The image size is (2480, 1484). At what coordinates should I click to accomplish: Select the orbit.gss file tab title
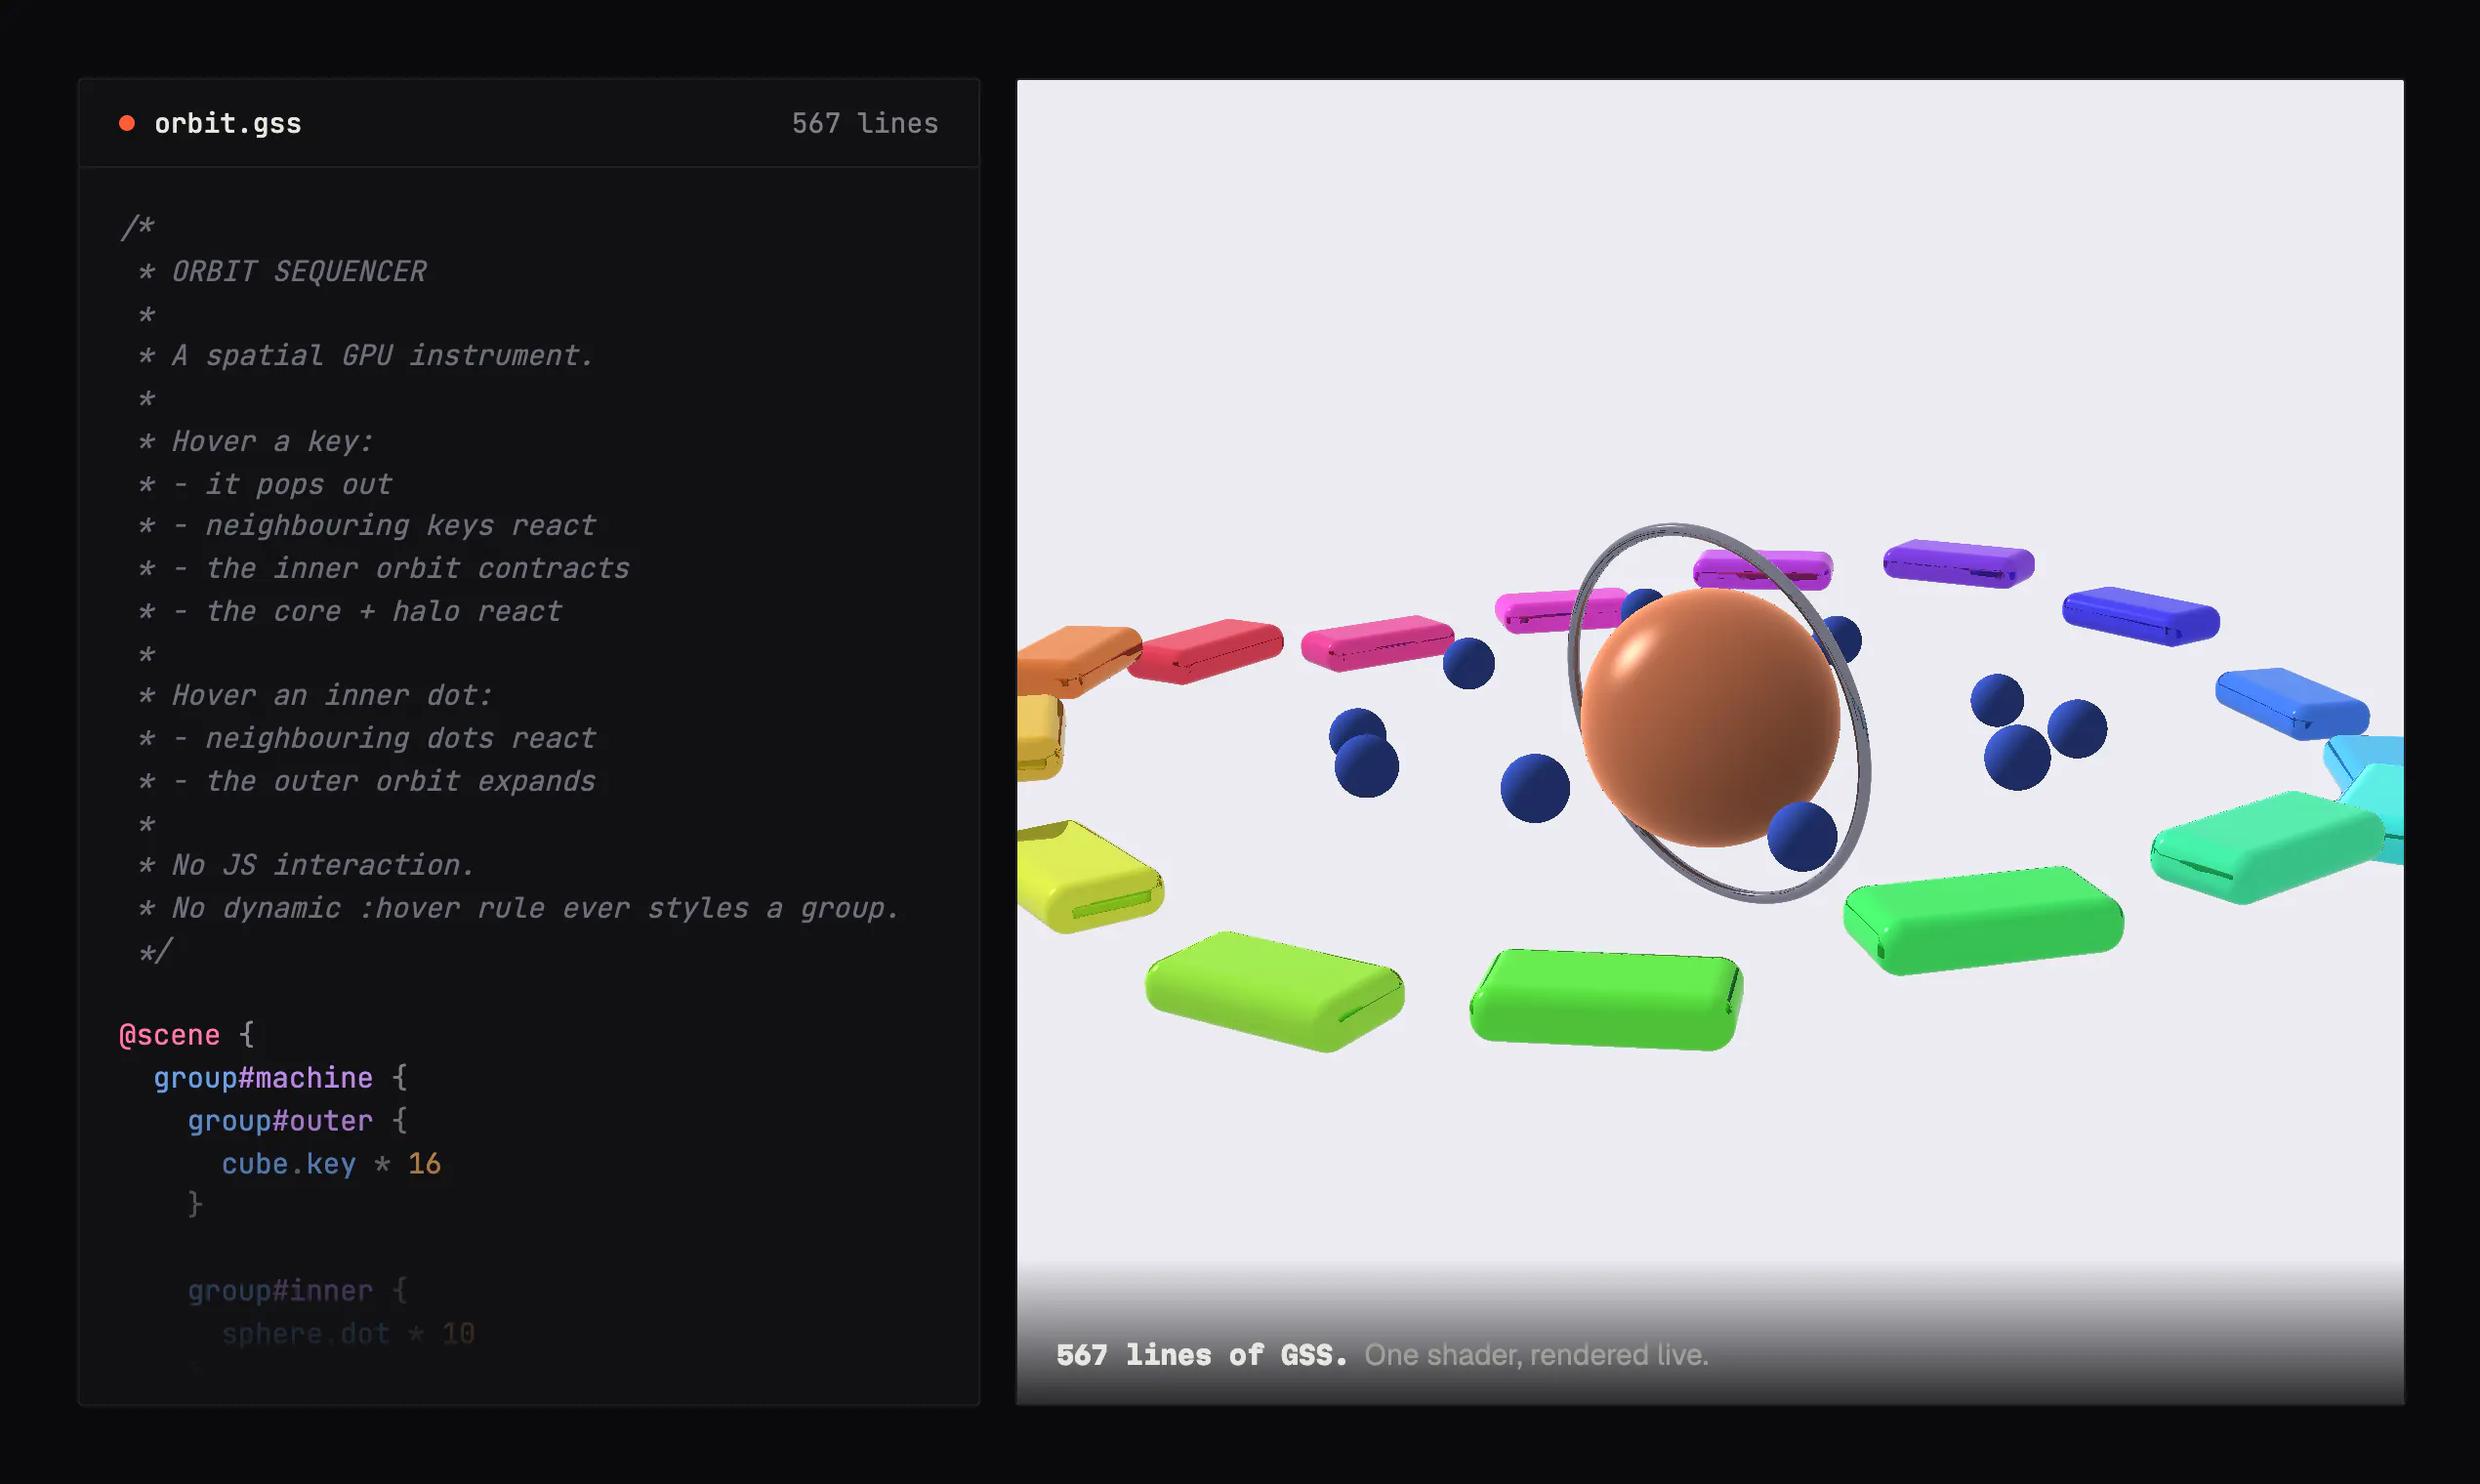click(x=227, y=123)
